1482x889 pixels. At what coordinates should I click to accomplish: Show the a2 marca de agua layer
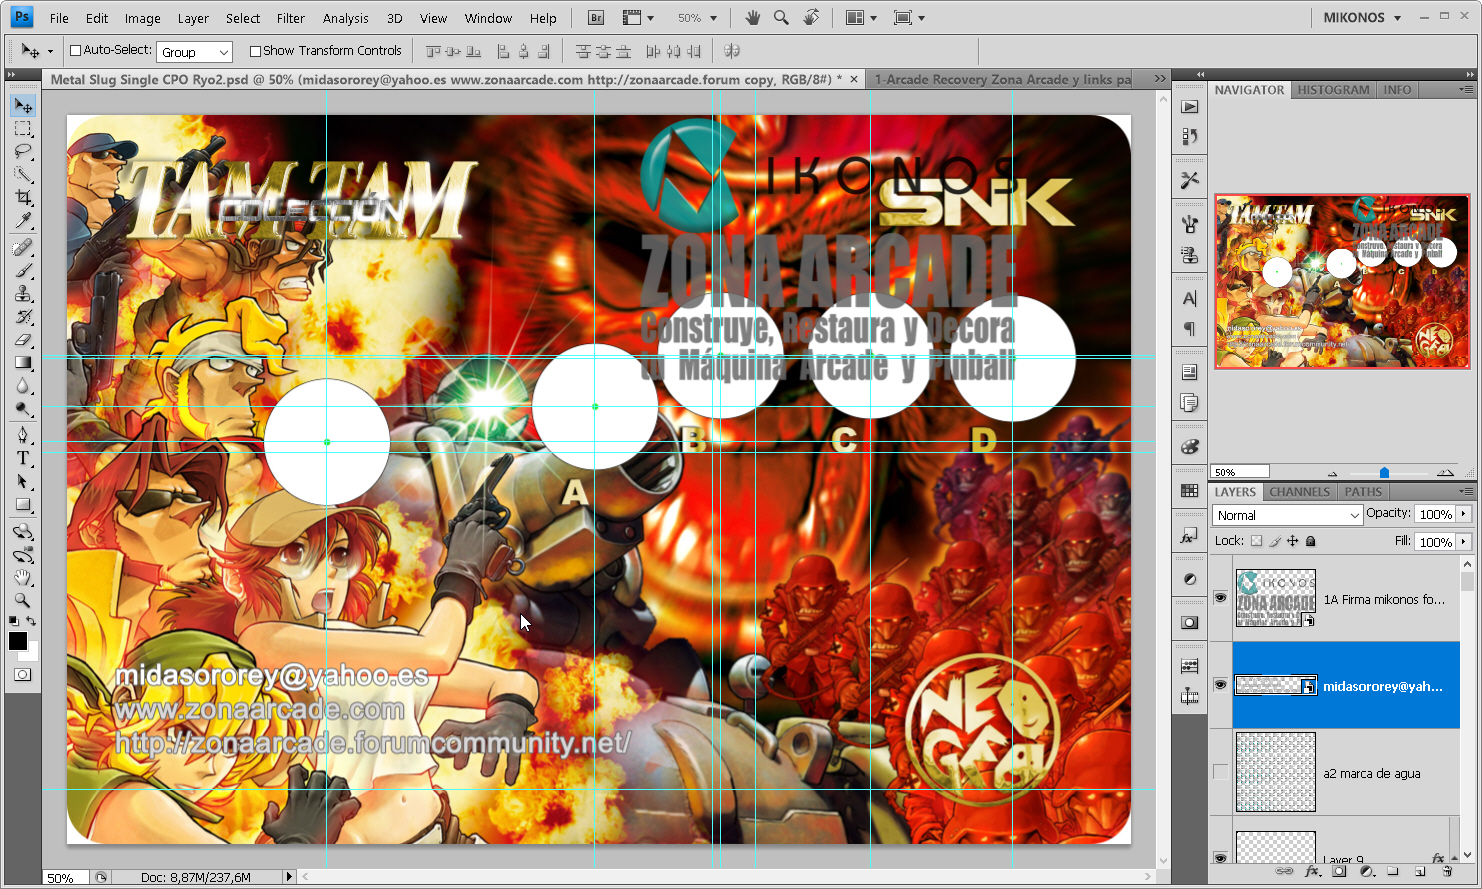(1220, 772)
